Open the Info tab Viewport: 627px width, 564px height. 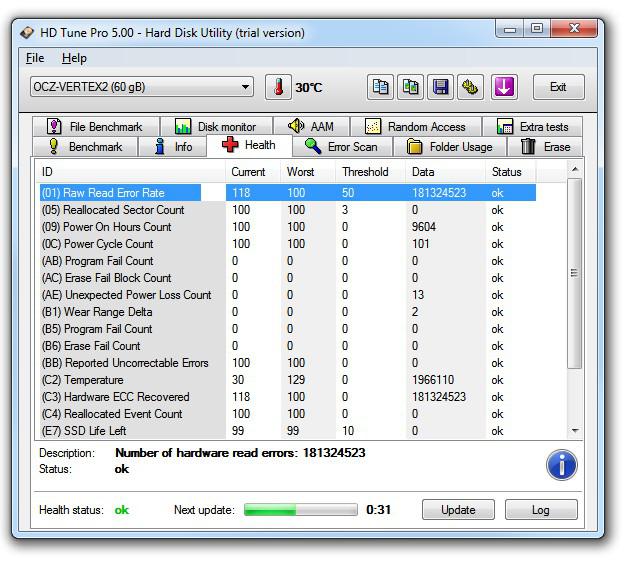[x=173, y=147]
